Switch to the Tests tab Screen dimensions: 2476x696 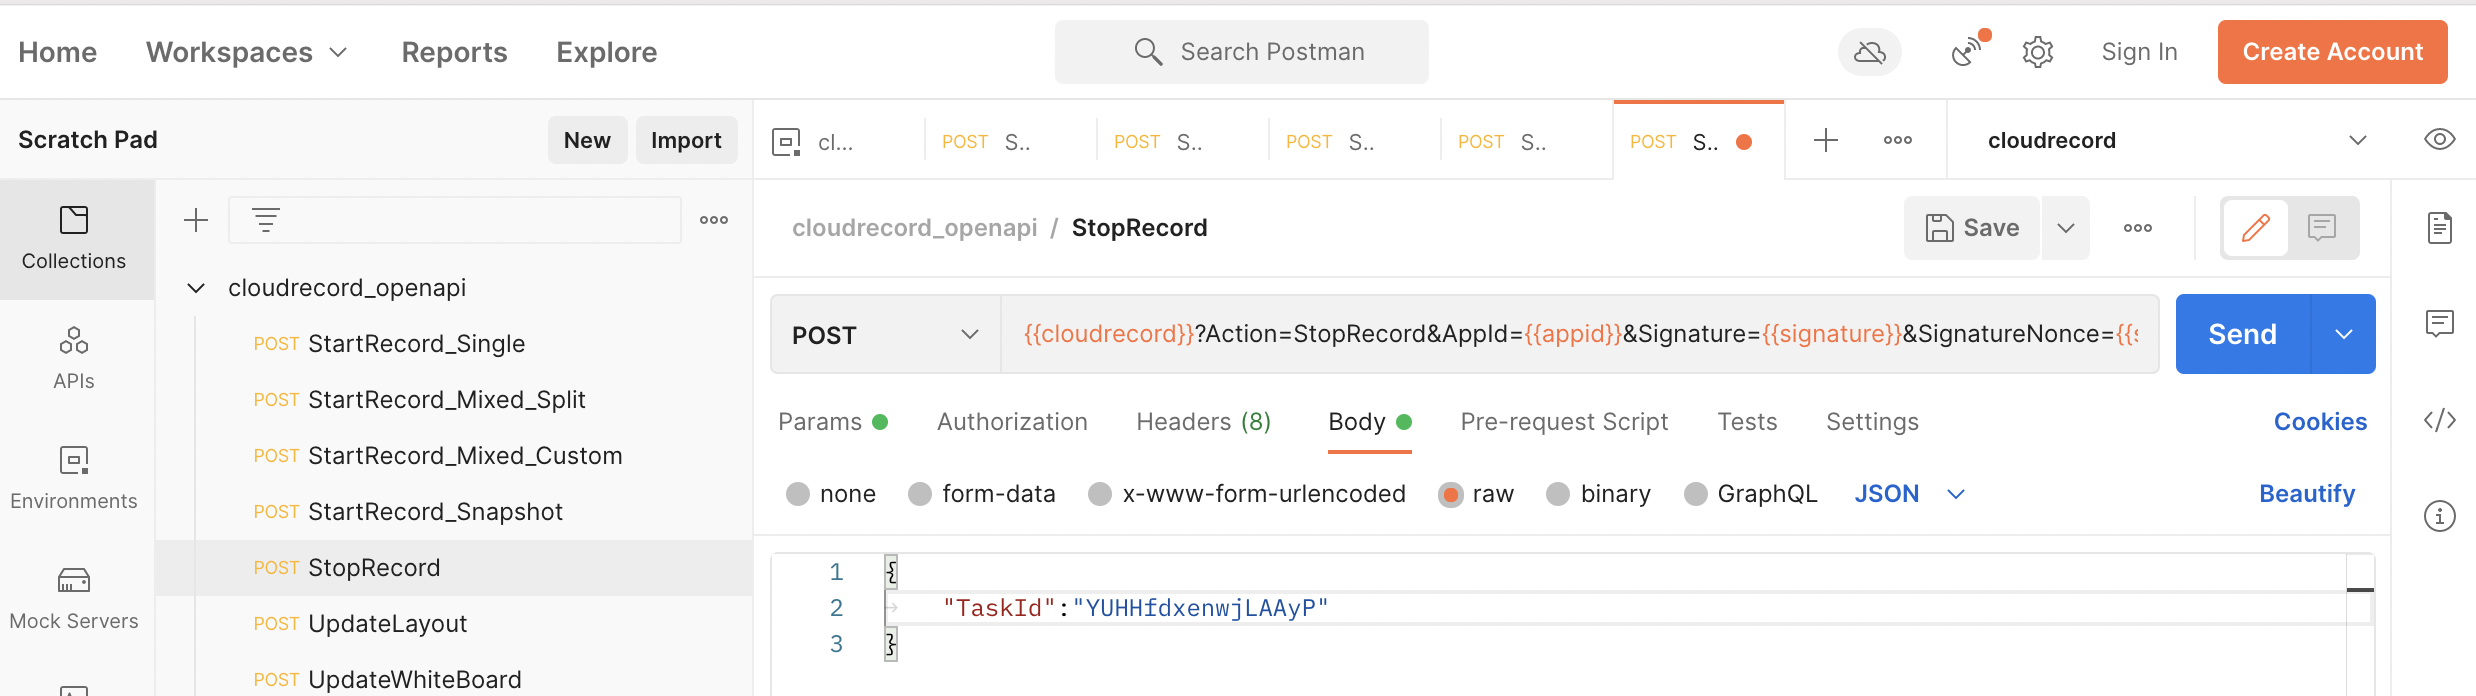tap(1747, 422)
